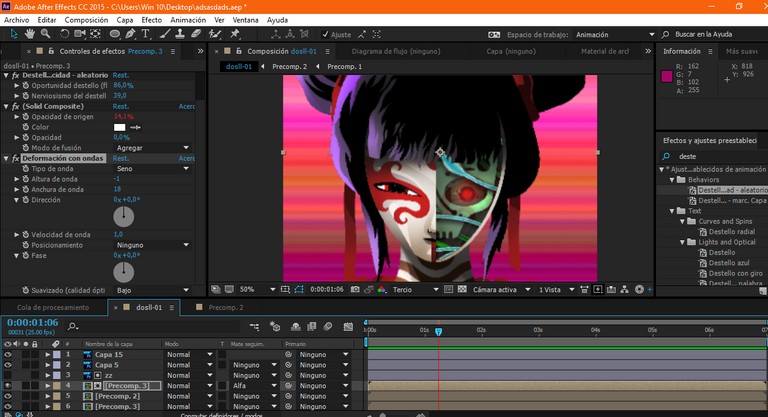
Task: Click Acerca link for Deformación con ondas
Action: pyautogui.click(x=187, y=158)
